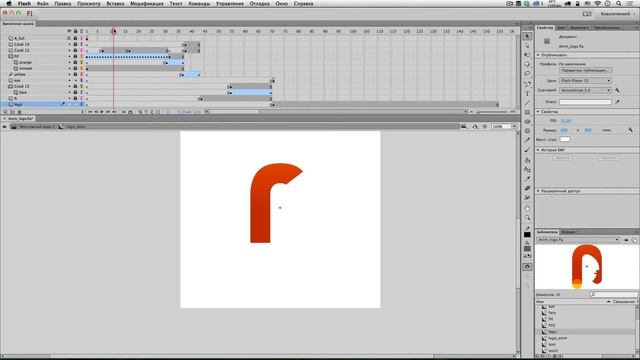Toggle visibility of A_full layer
The width and height of the screenshot is (640, 360).
pyautogui.click(x=69, y=38)
